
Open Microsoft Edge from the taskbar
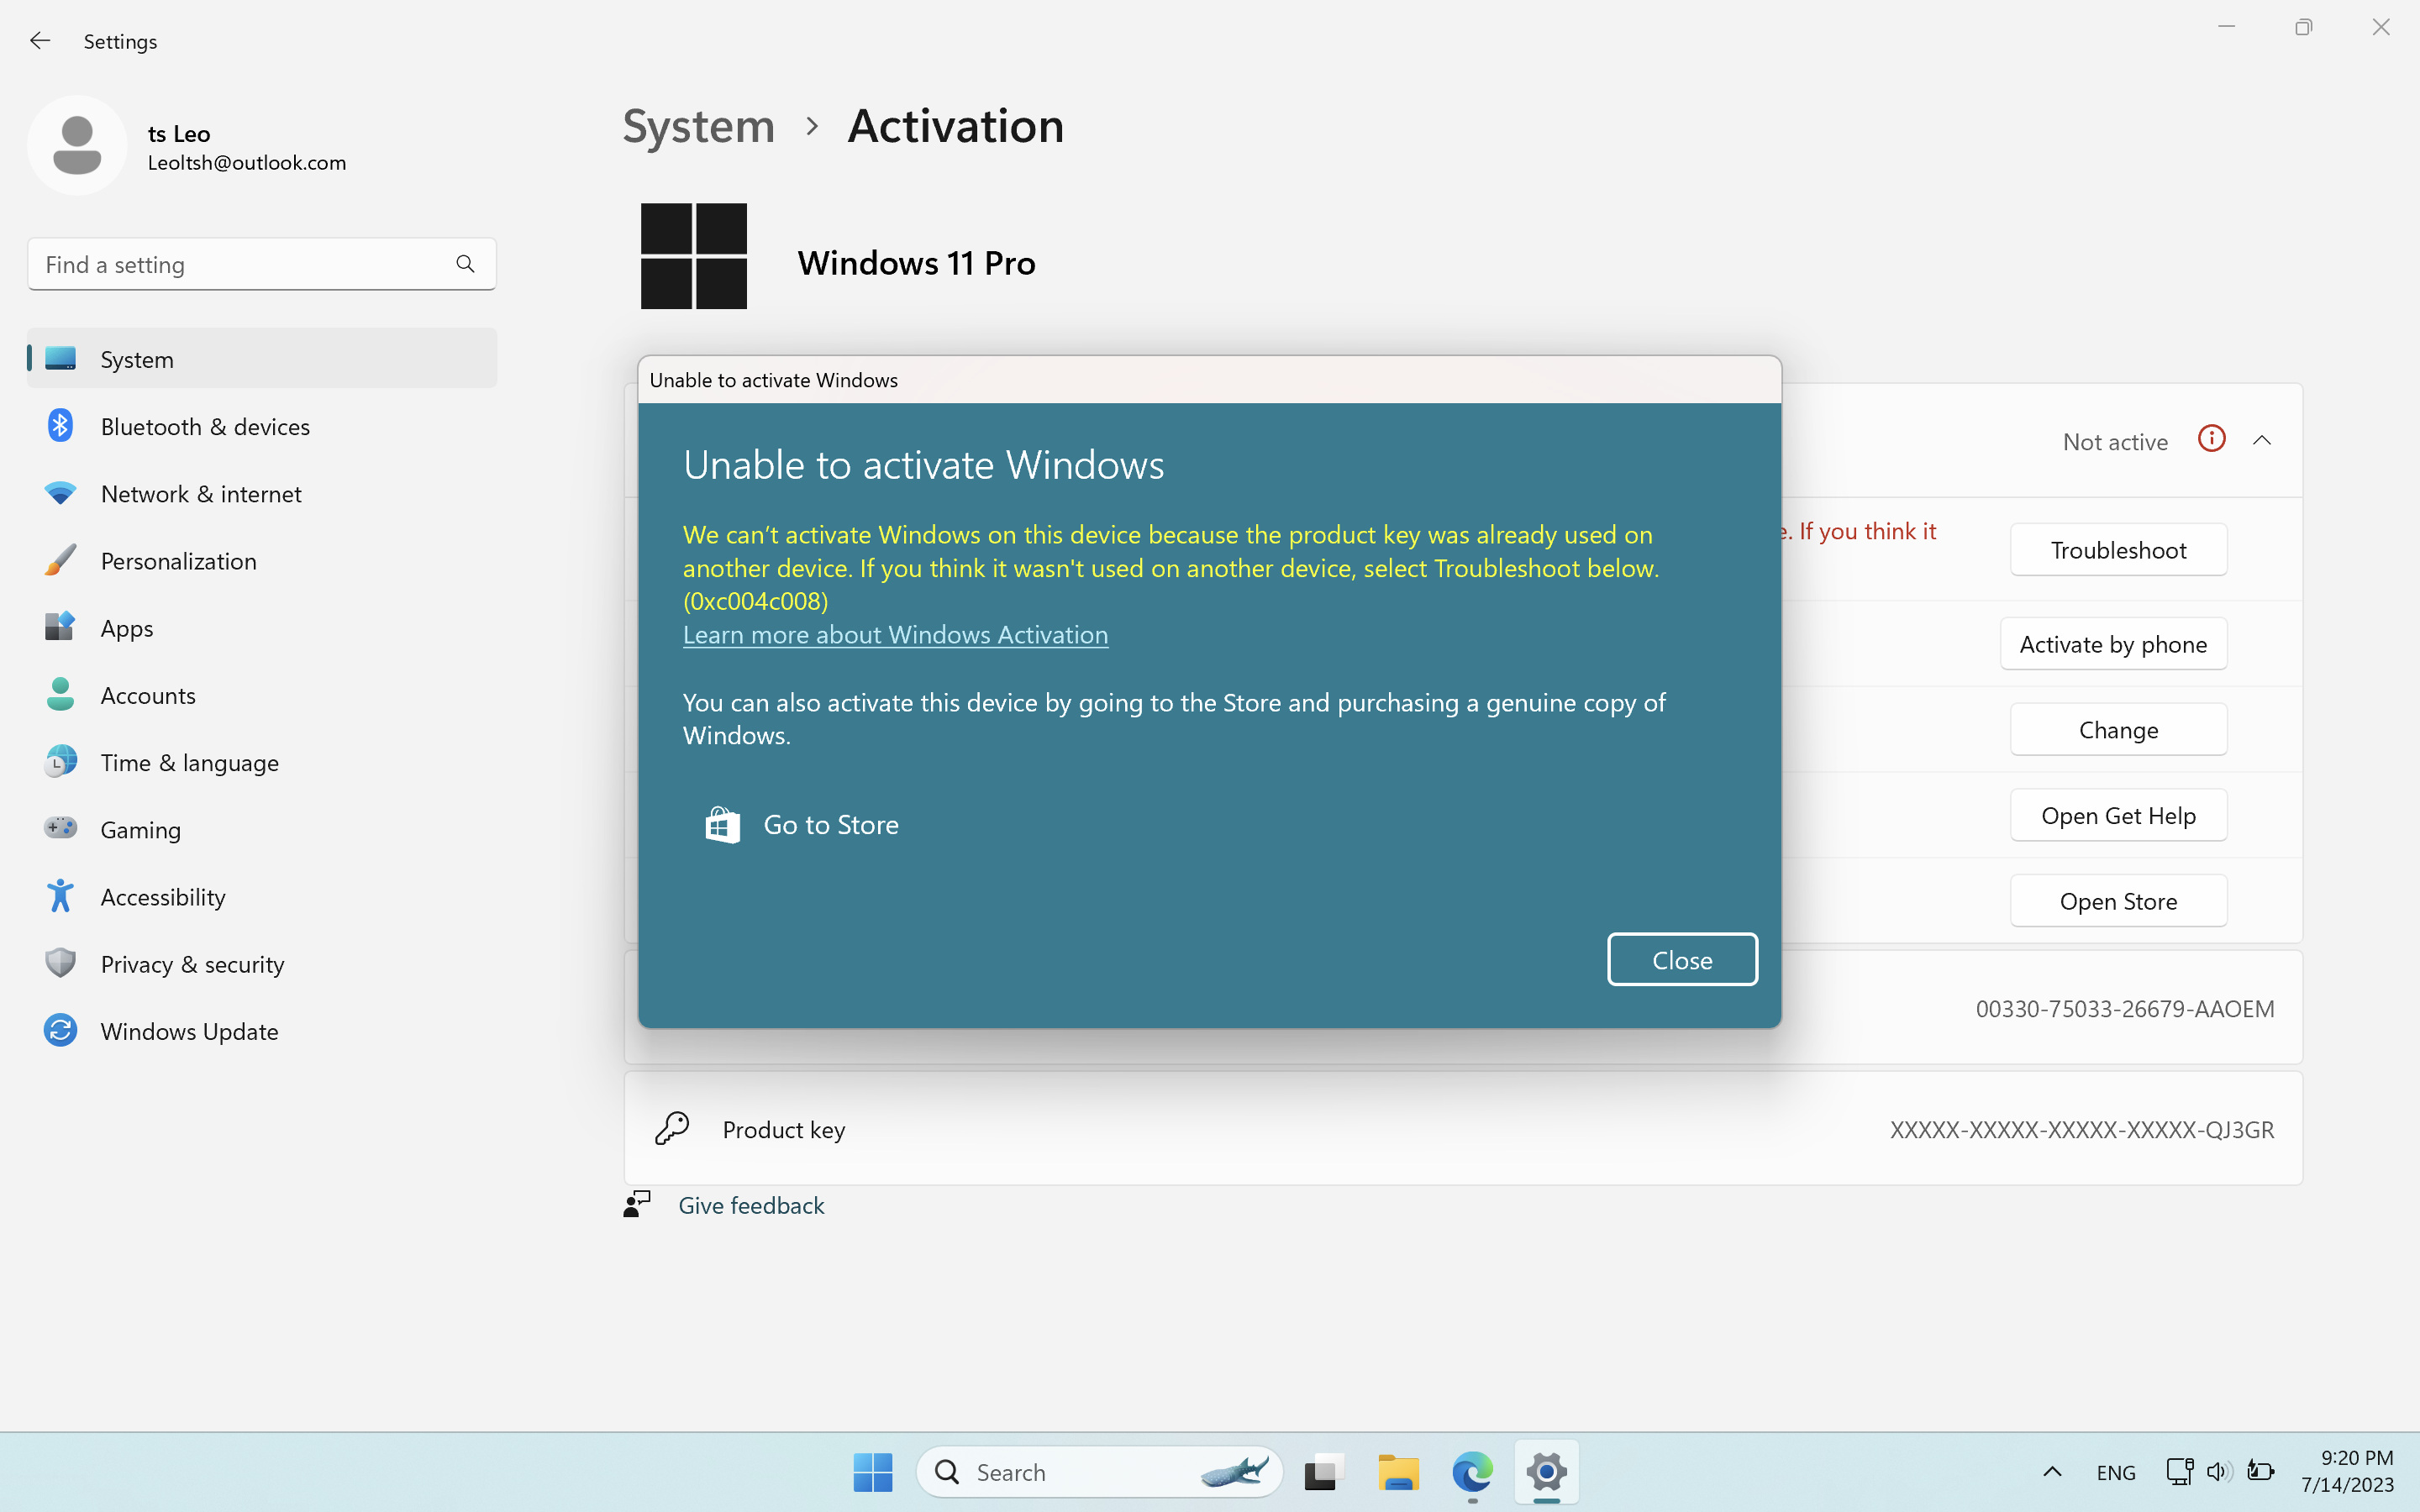[1472, 1472]
